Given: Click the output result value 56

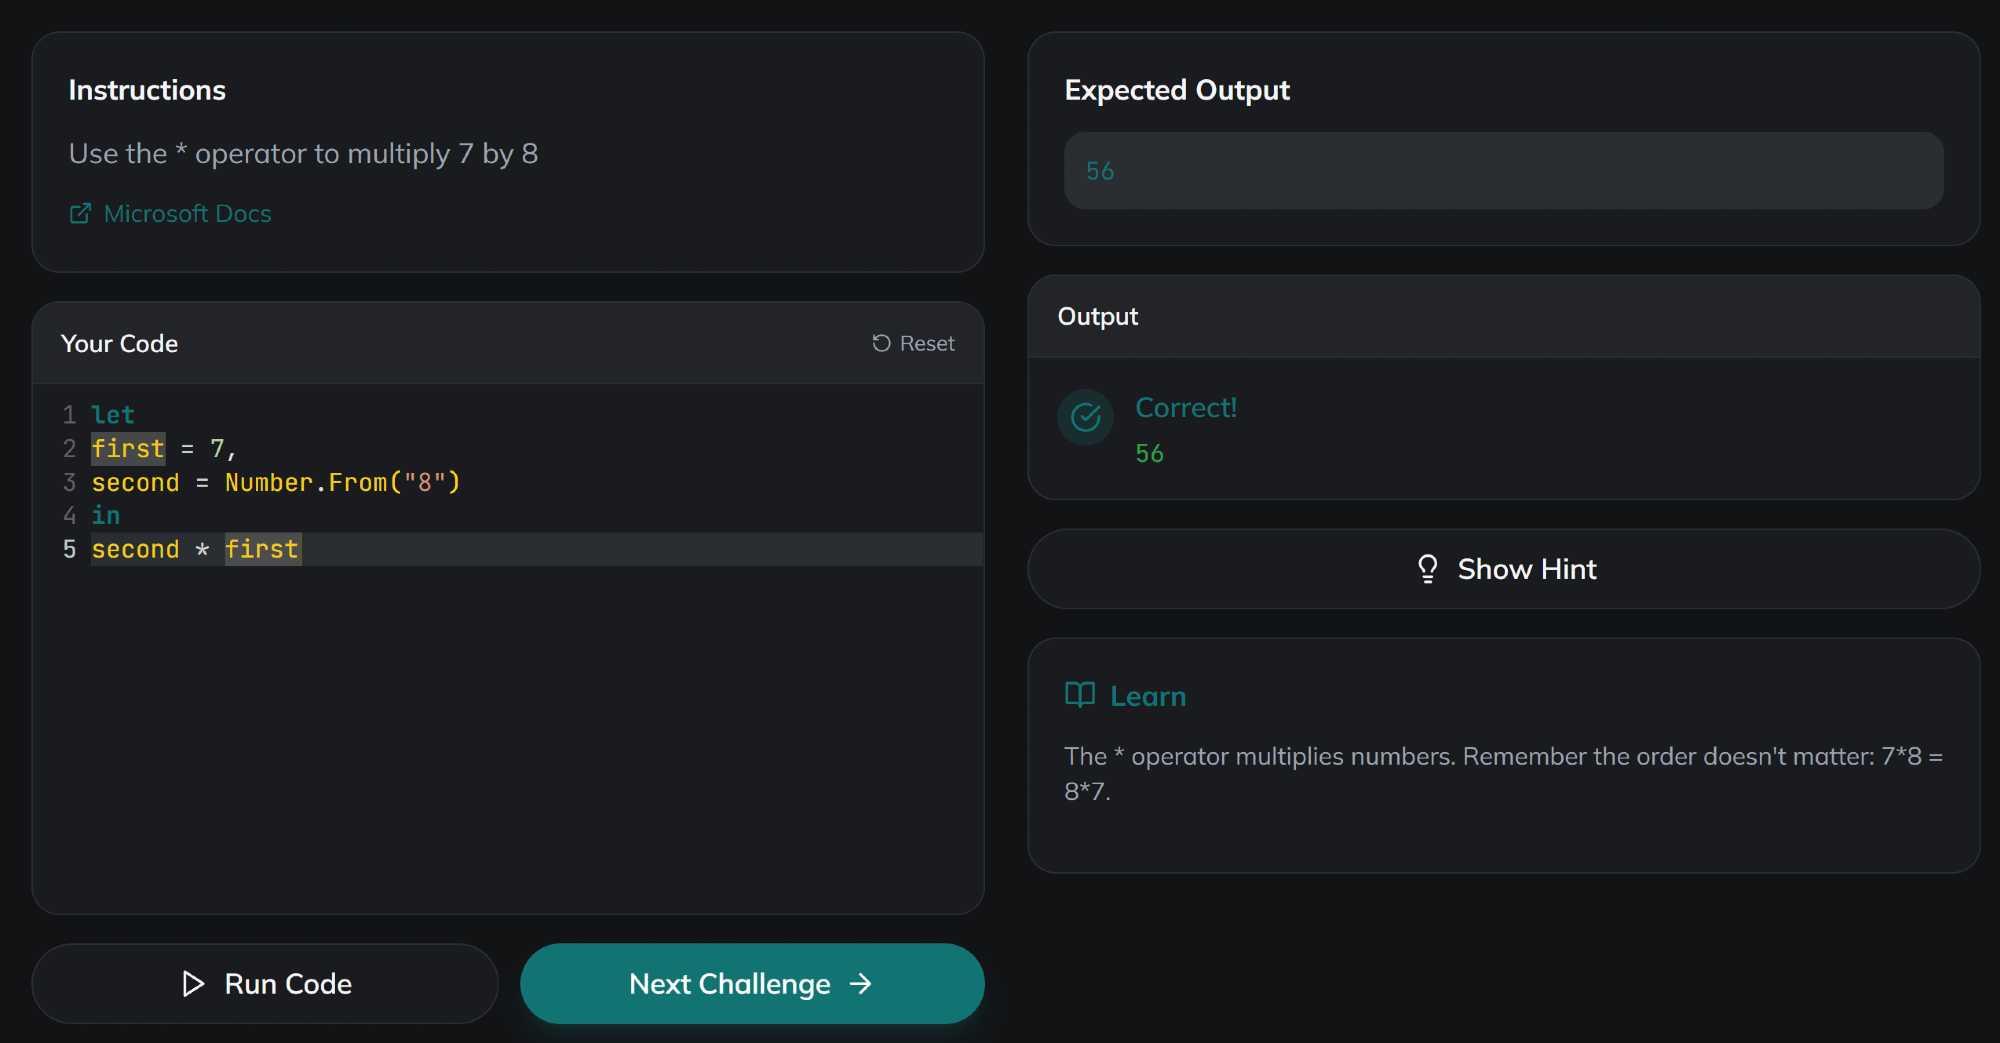Looking at the screenshot, I should click(1149, 453).
